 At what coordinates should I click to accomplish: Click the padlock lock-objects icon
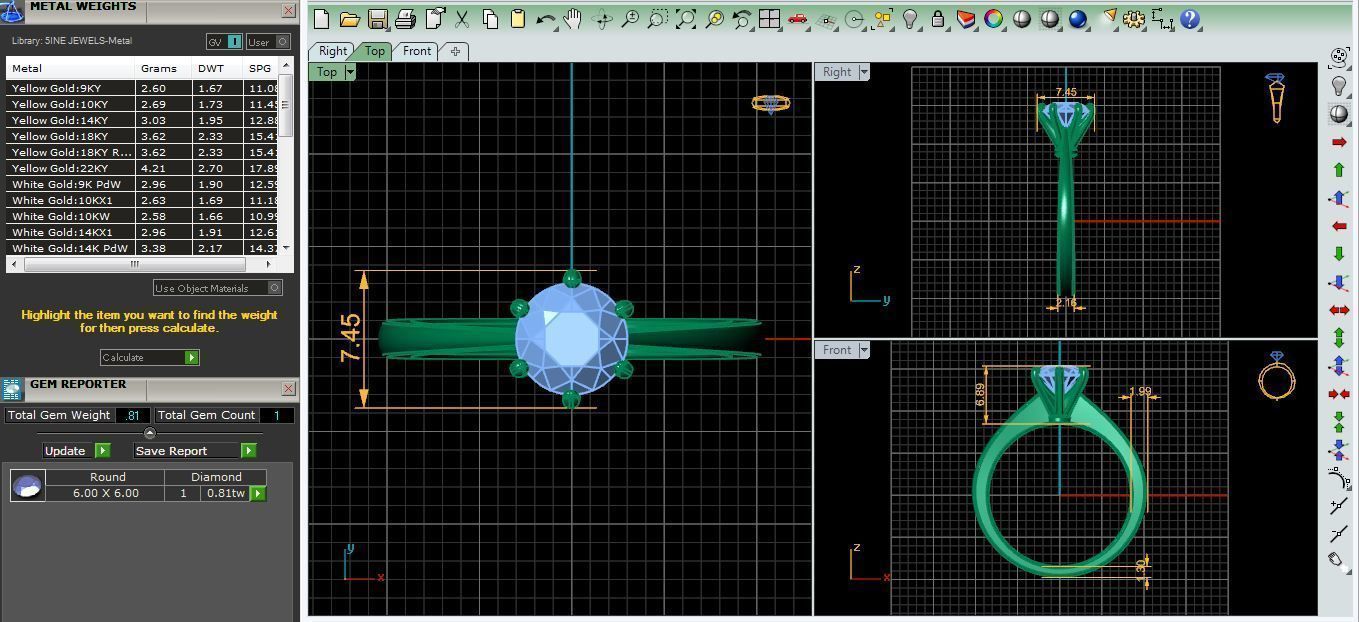pyautogui.click(x=938, y=19)
